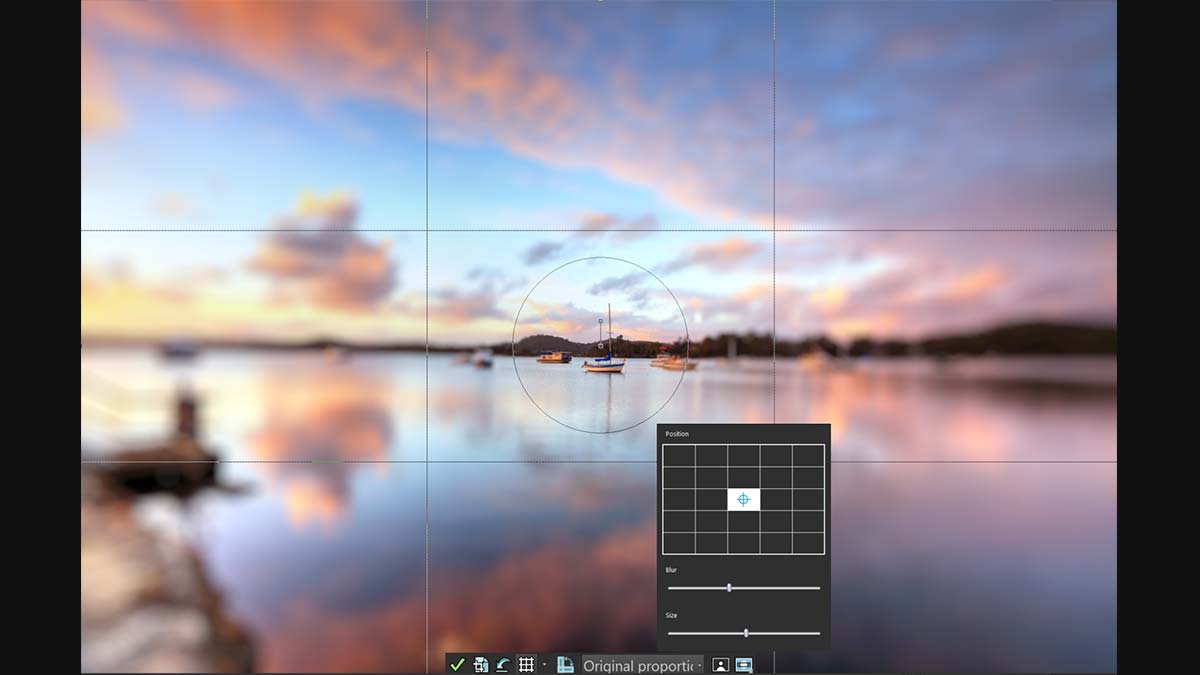Pick the bottom-left cell of Position grid
Image resolution: width=1200 pixels, height=675 pixels.
coord(679,543)
